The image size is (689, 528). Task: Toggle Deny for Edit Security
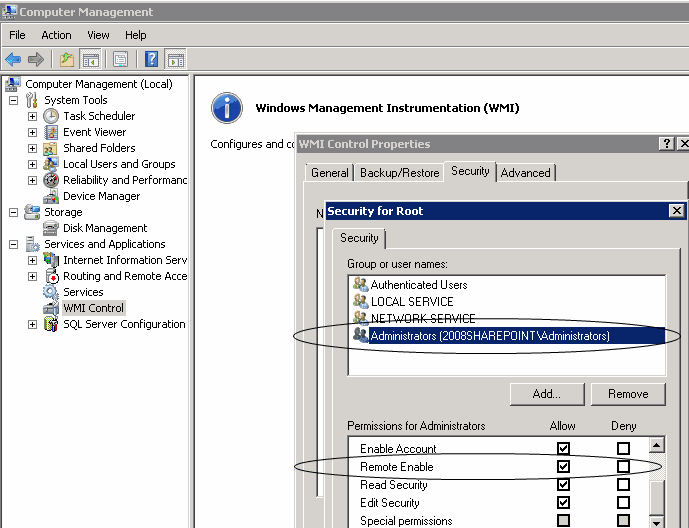[x=623, y=503]
